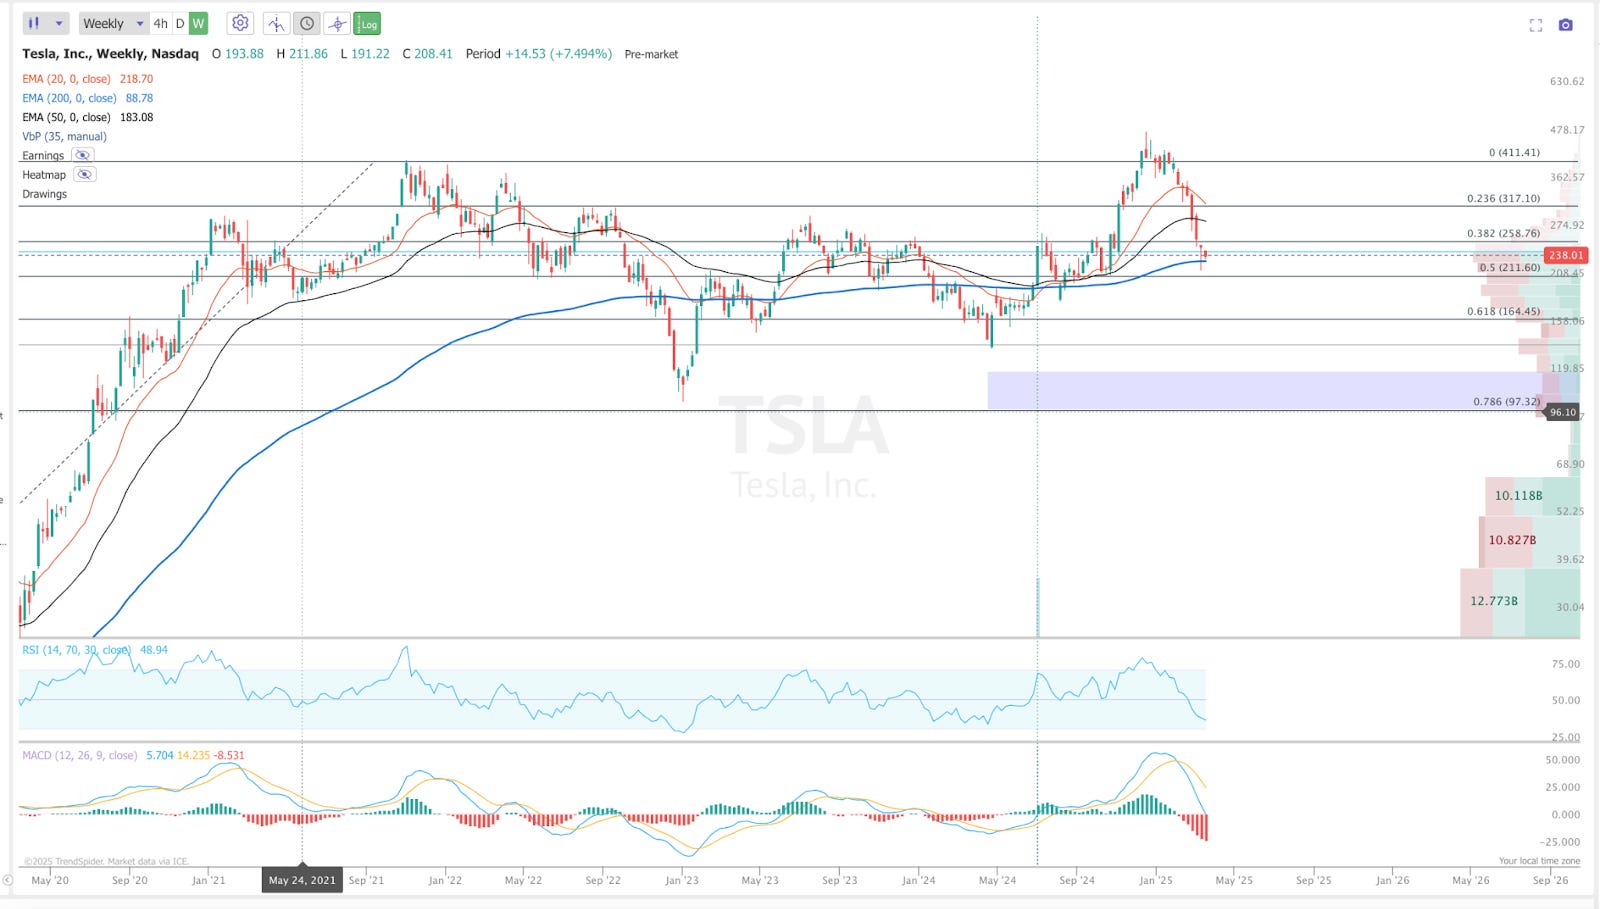Open the chart type dropdown arrow
This screenshot has height=909, width=1600.
[x=59, y=23]
